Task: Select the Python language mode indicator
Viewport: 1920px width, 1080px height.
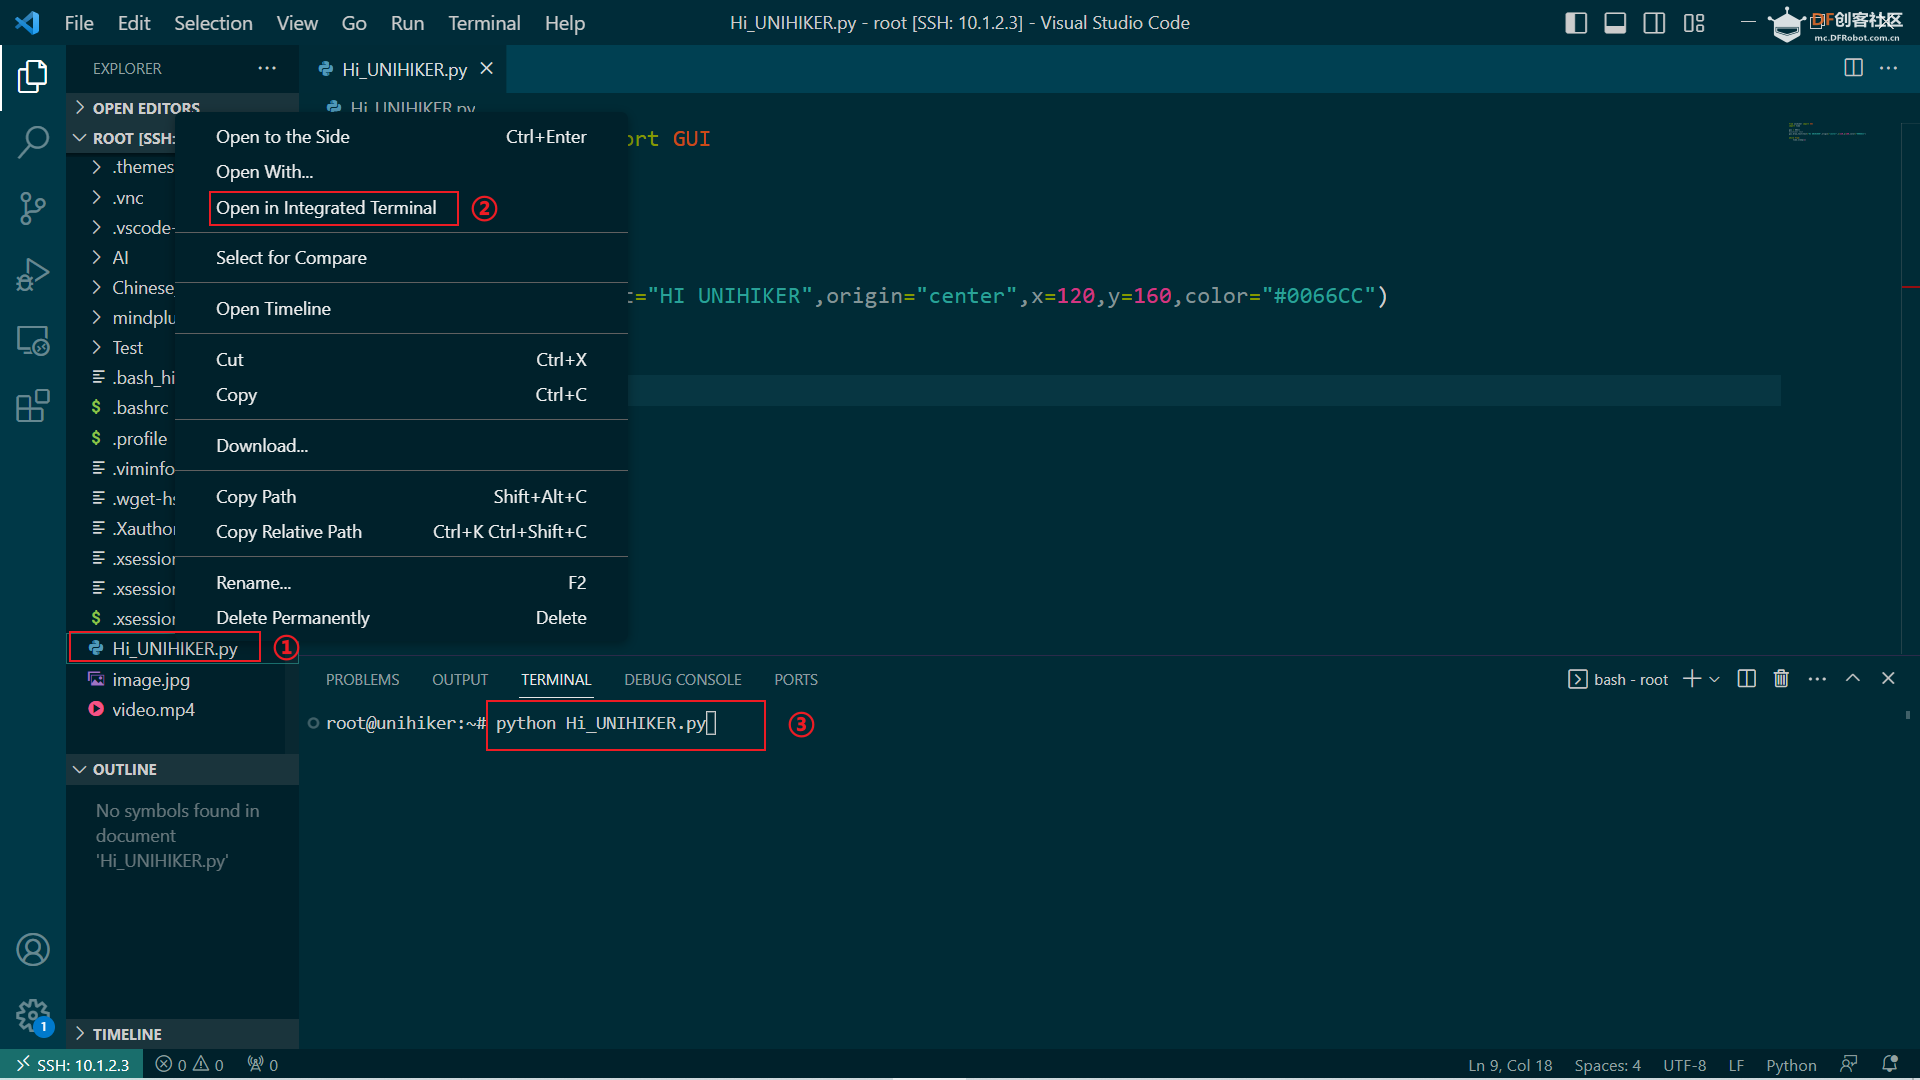Action: click(x=1791, y=1065)
